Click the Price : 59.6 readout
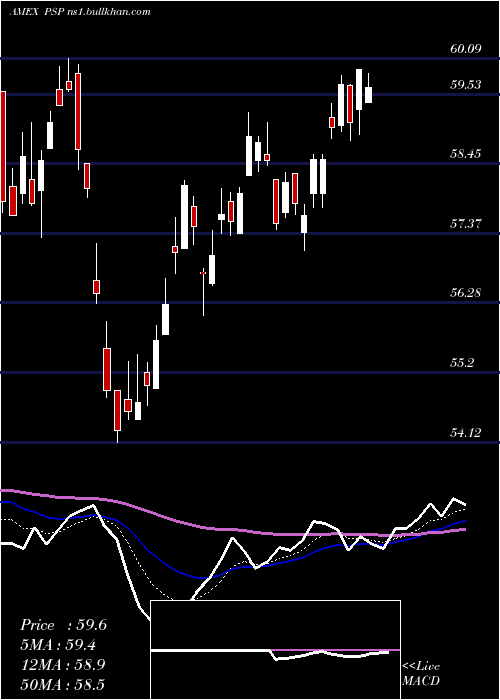Viewport: 500px width, 700px height. [63, 625]
